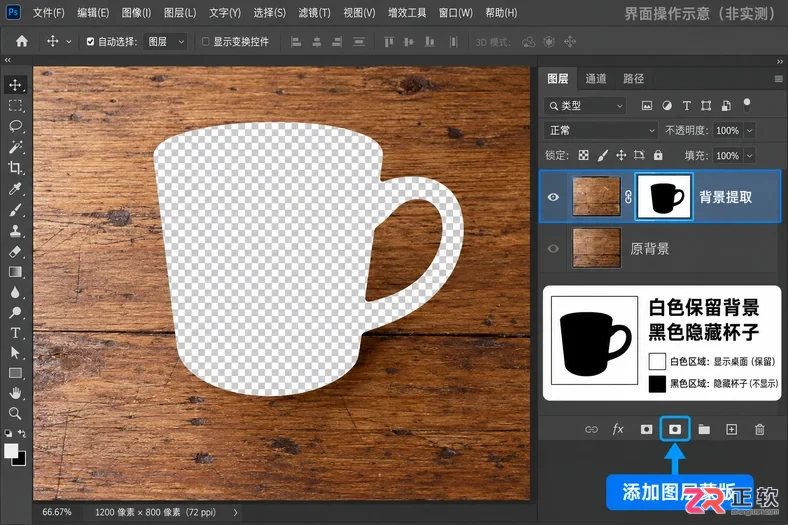Open the 填充 slider arrow
Image resolution: width=788 pixels, height=525 pixels.
(749, 156)
